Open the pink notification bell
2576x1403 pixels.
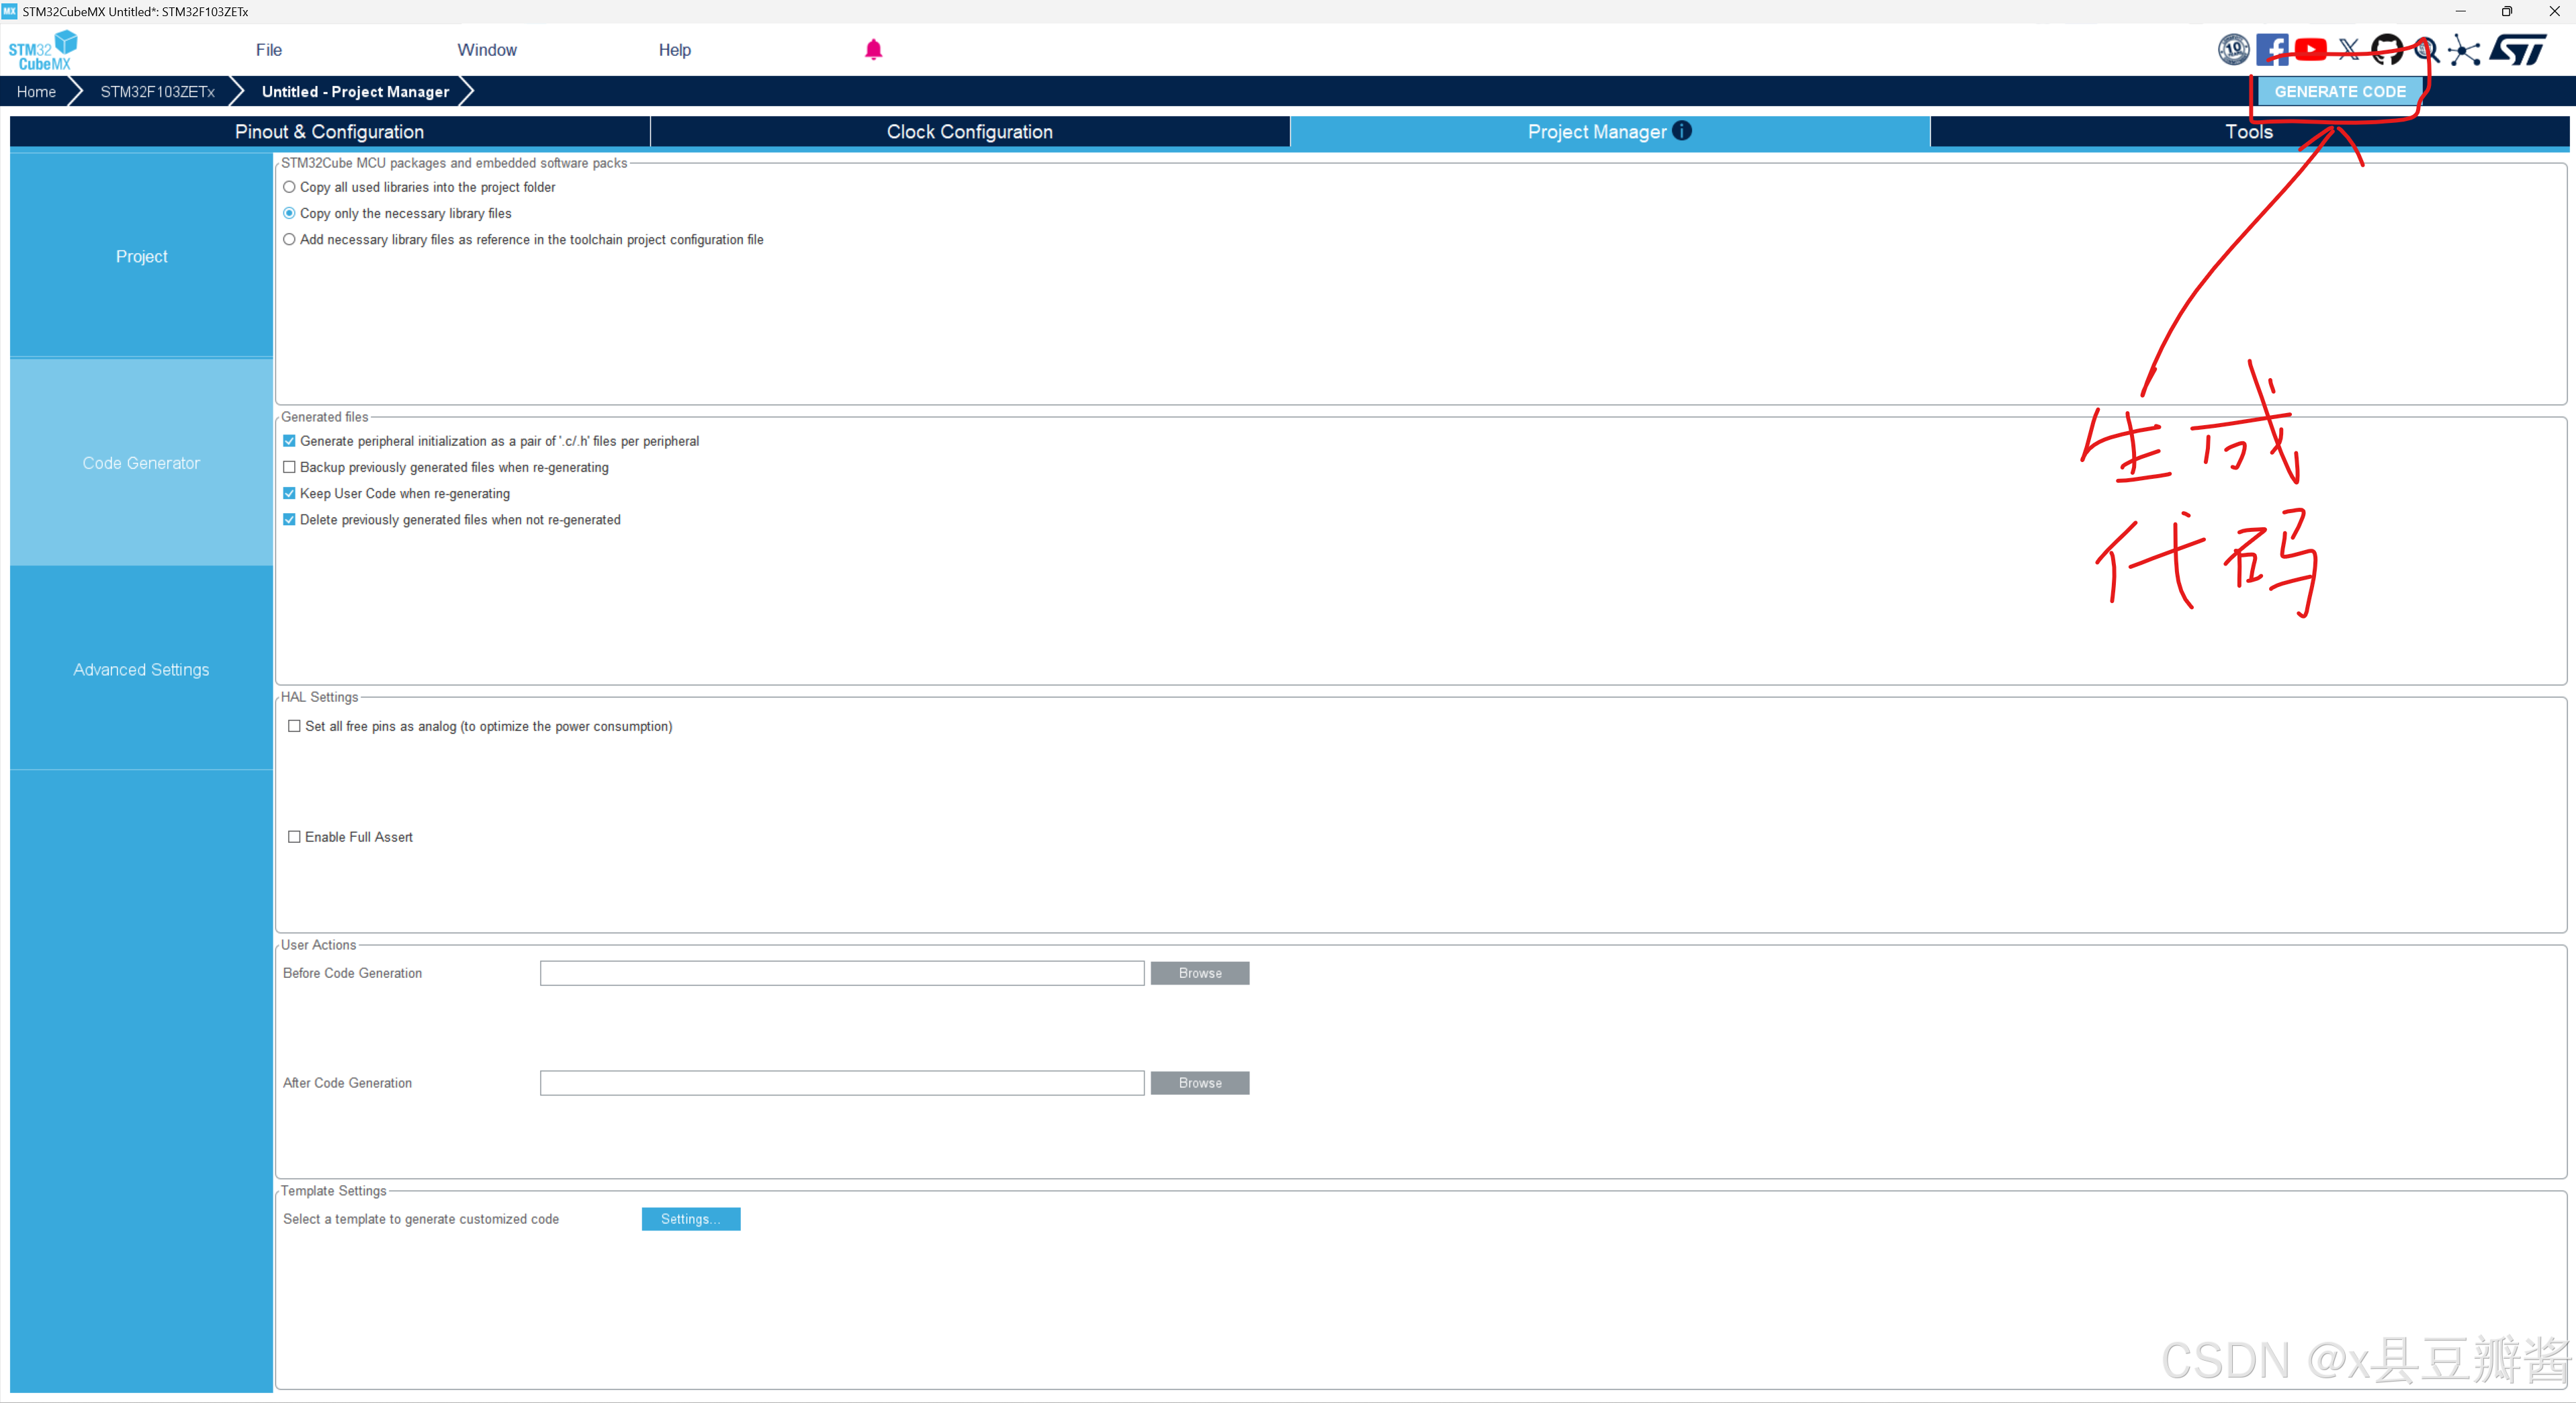873,50
